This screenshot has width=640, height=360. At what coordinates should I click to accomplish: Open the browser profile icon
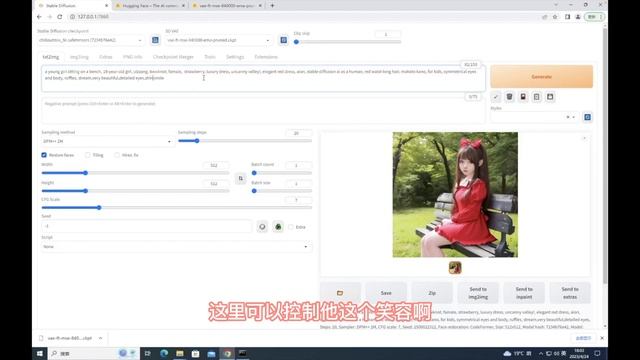coord(578,17)
